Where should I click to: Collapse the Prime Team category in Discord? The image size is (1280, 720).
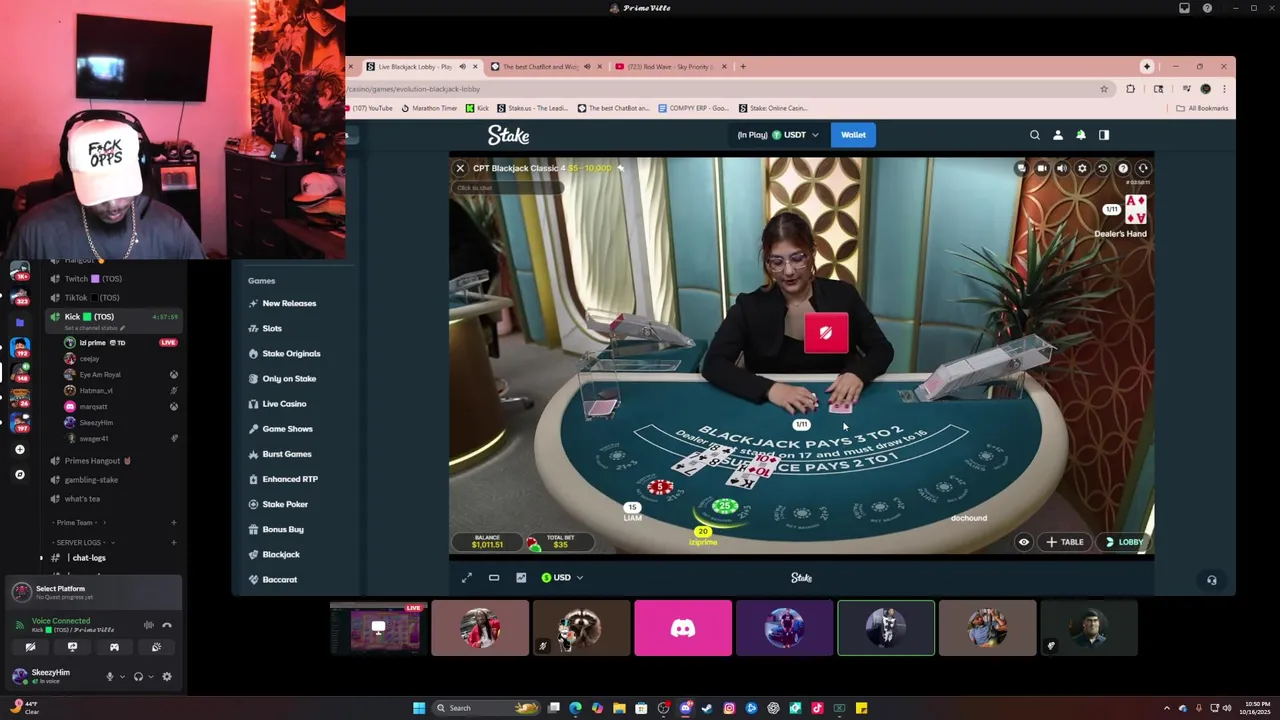click(77, 523)
